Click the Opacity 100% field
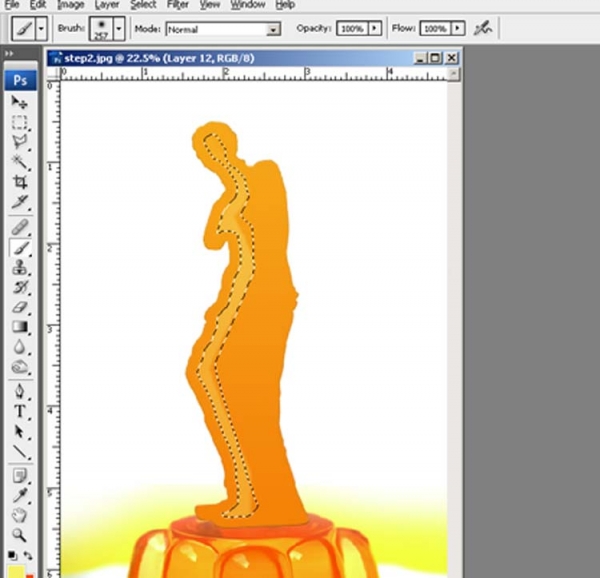Image resolution: width=600 pixels, height=578 pixels. click(352, 28)
